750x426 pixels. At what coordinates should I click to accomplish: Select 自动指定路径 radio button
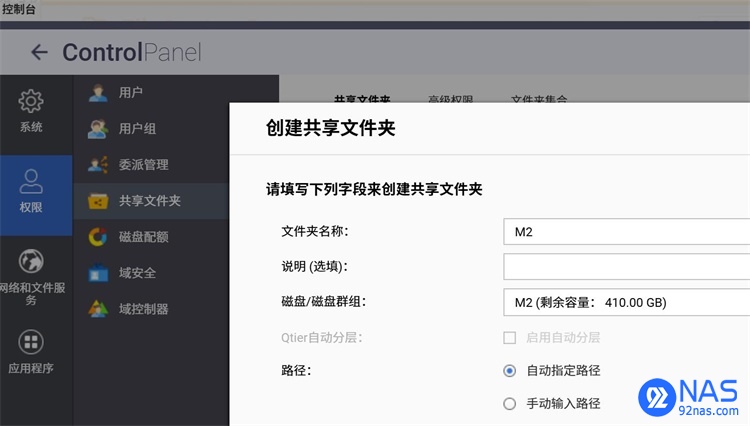tap(510, 371)
